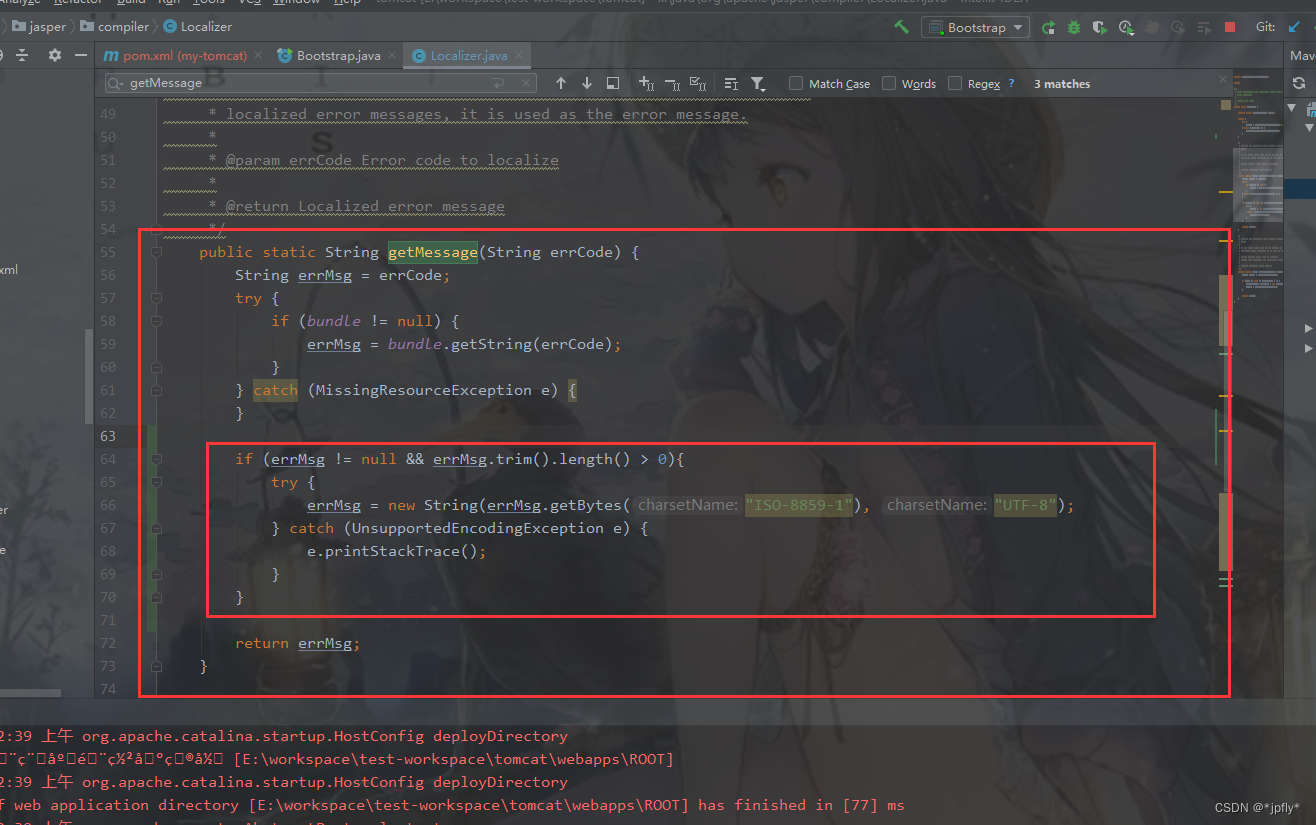Unselect the current occurrence
Image resolution: width=1316 pixels, height=825 pixels.
(x=672, y=84)
